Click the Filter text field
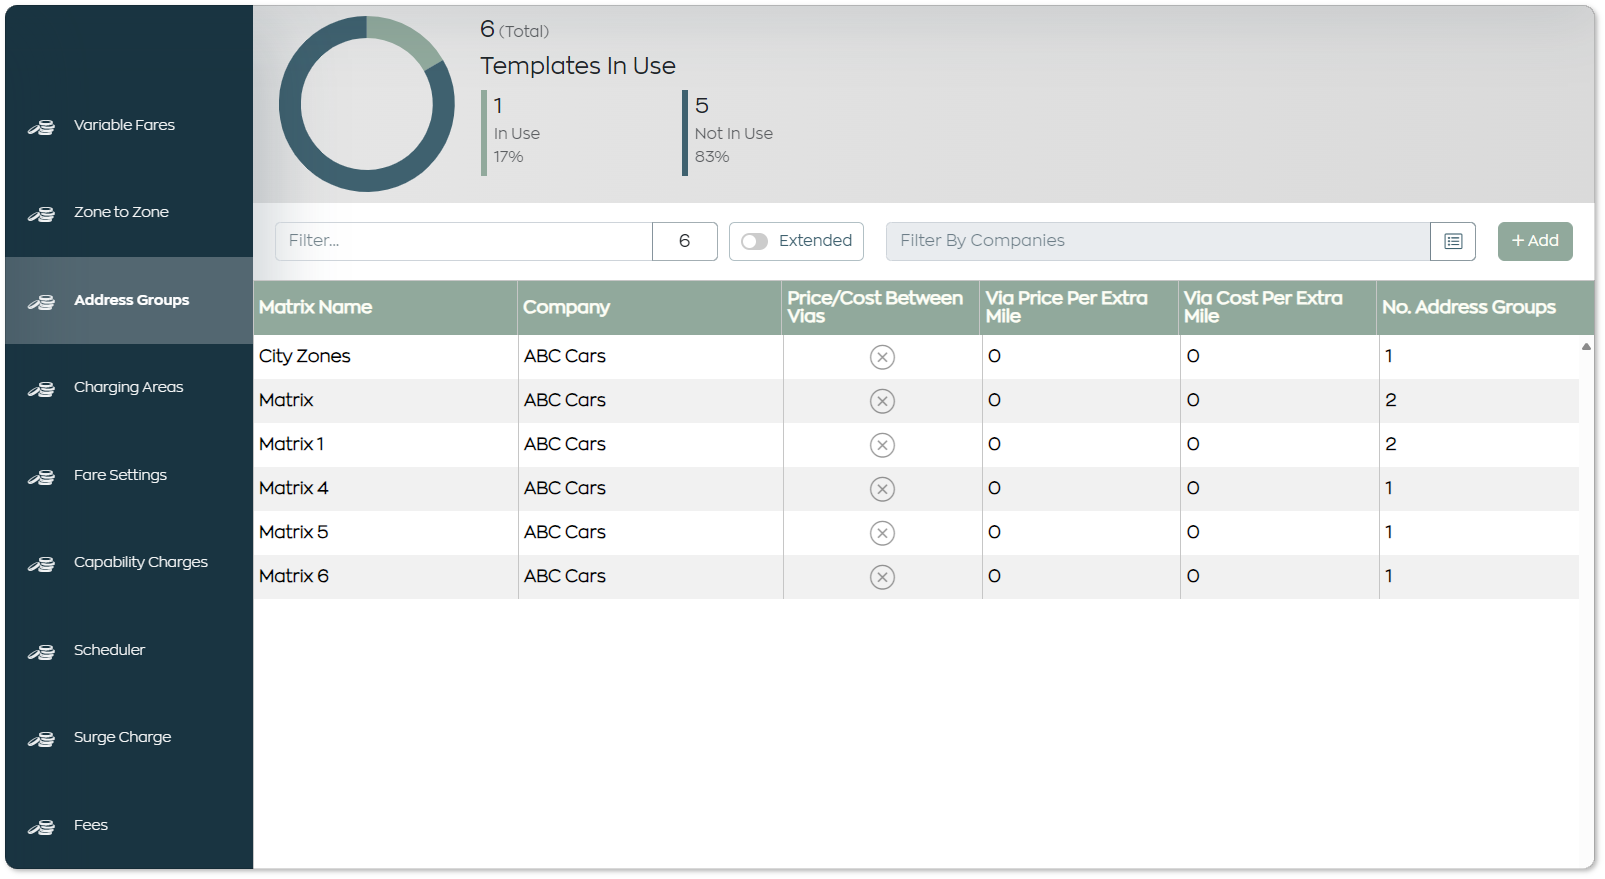Viewport: 1605px width, 879px height. (x=464, y=241)
